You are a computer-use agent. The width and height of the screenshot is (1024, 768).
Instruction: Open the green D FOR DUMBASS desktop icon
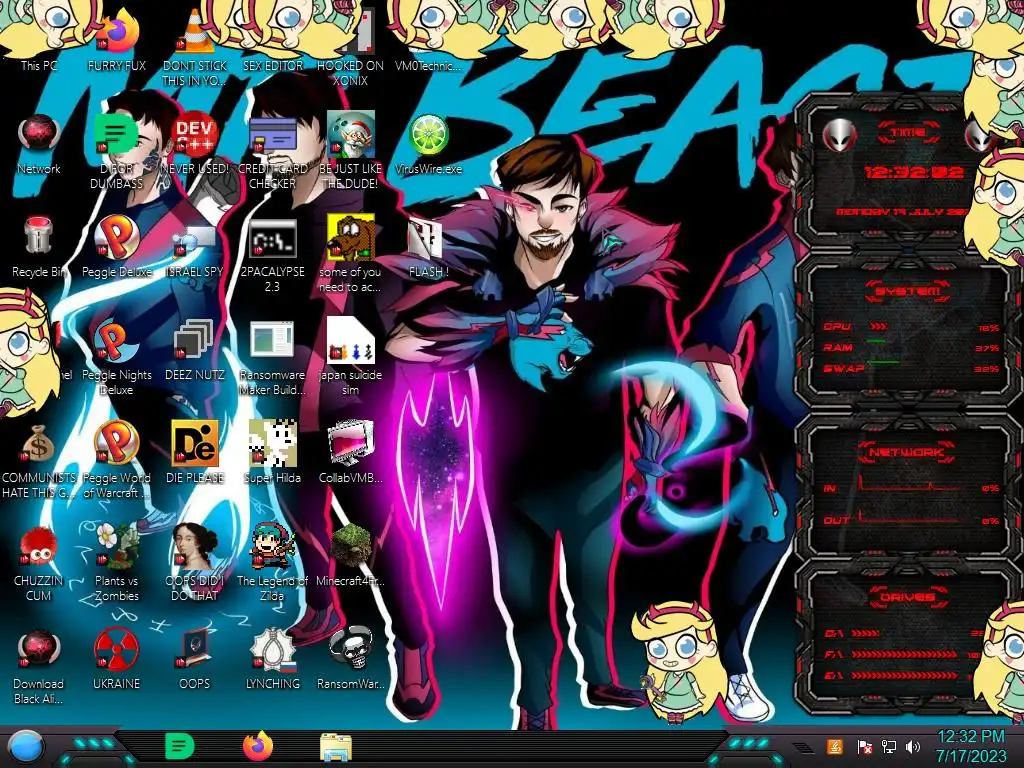point(117,150)
